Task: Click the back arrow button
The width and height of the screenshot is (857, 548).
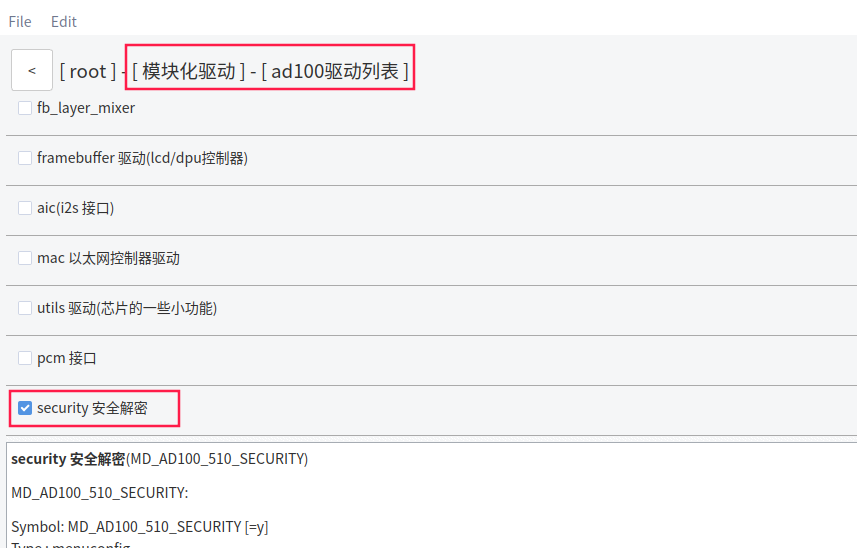Action: [x=32, y=70]
